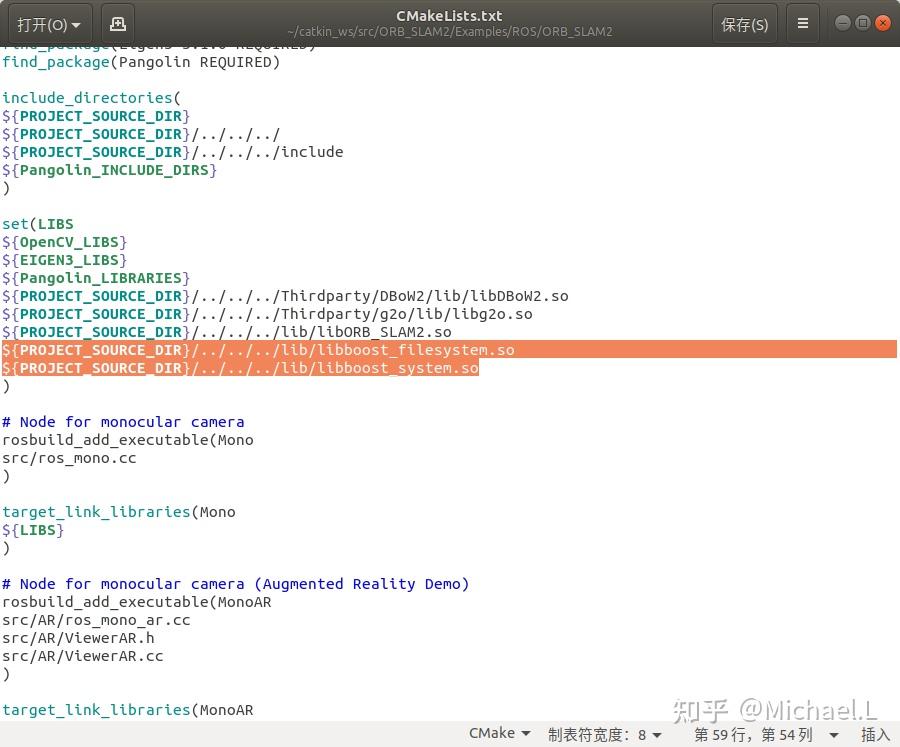Save file with 保存(S) button

(x=744, y=24)
